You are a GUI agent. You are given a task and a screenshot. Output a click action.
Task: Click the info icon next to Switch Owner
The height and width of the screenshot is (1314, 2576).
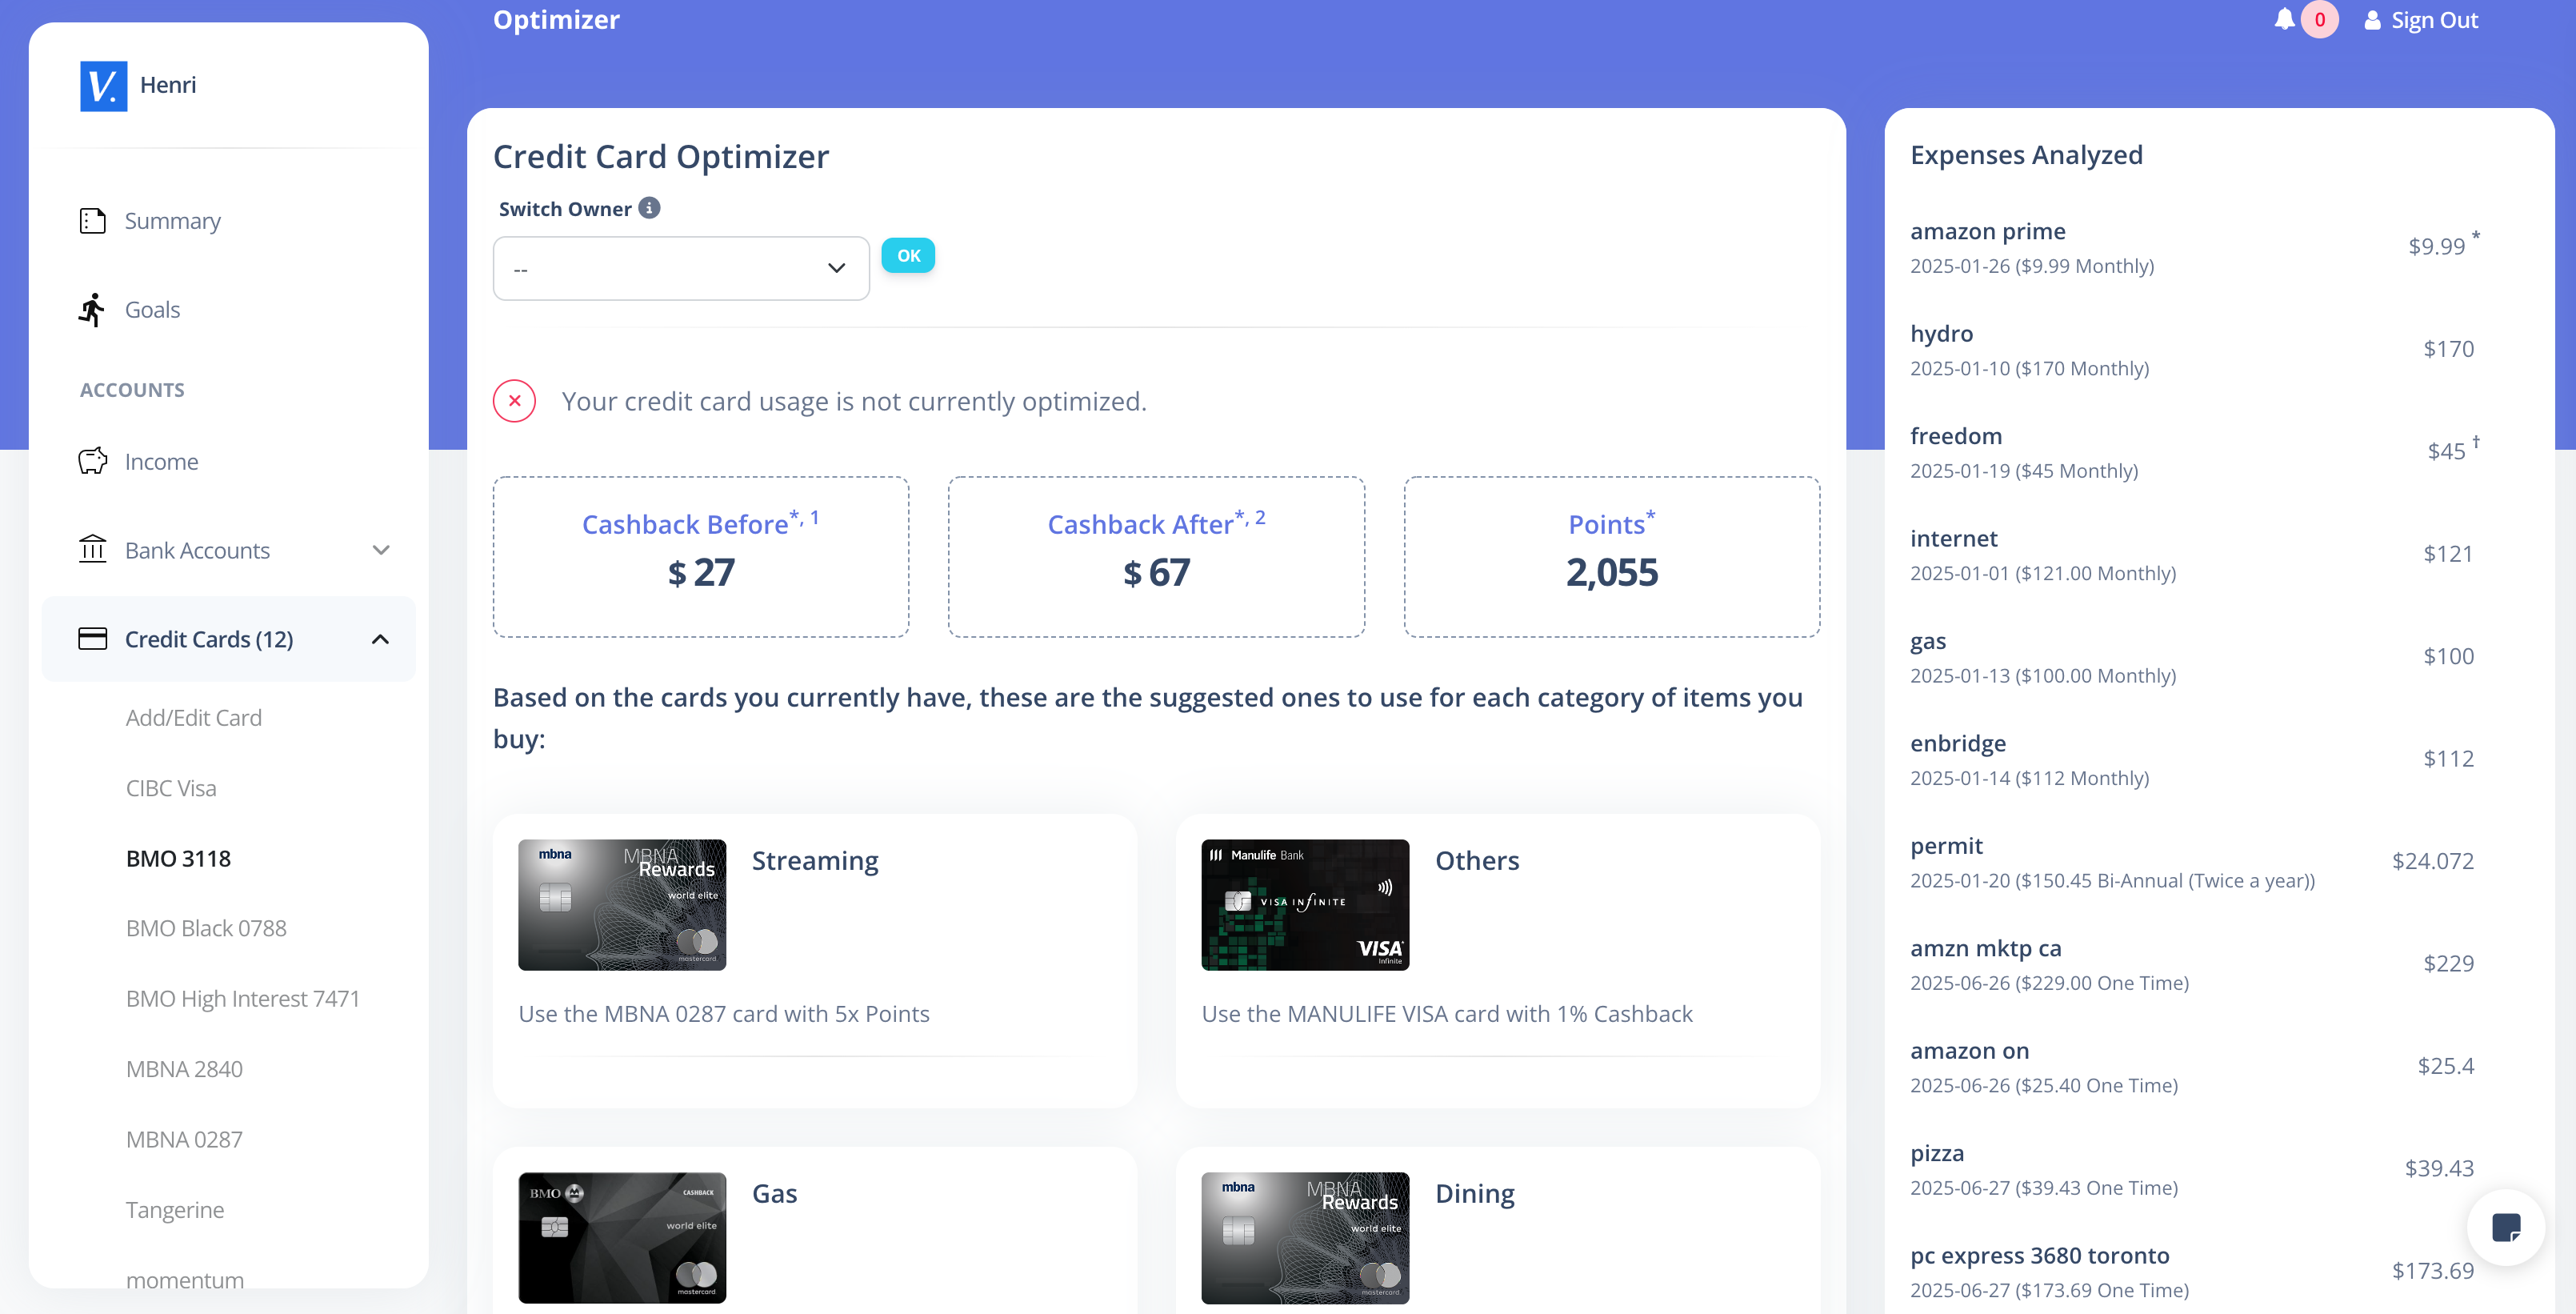tap(649, 208)
